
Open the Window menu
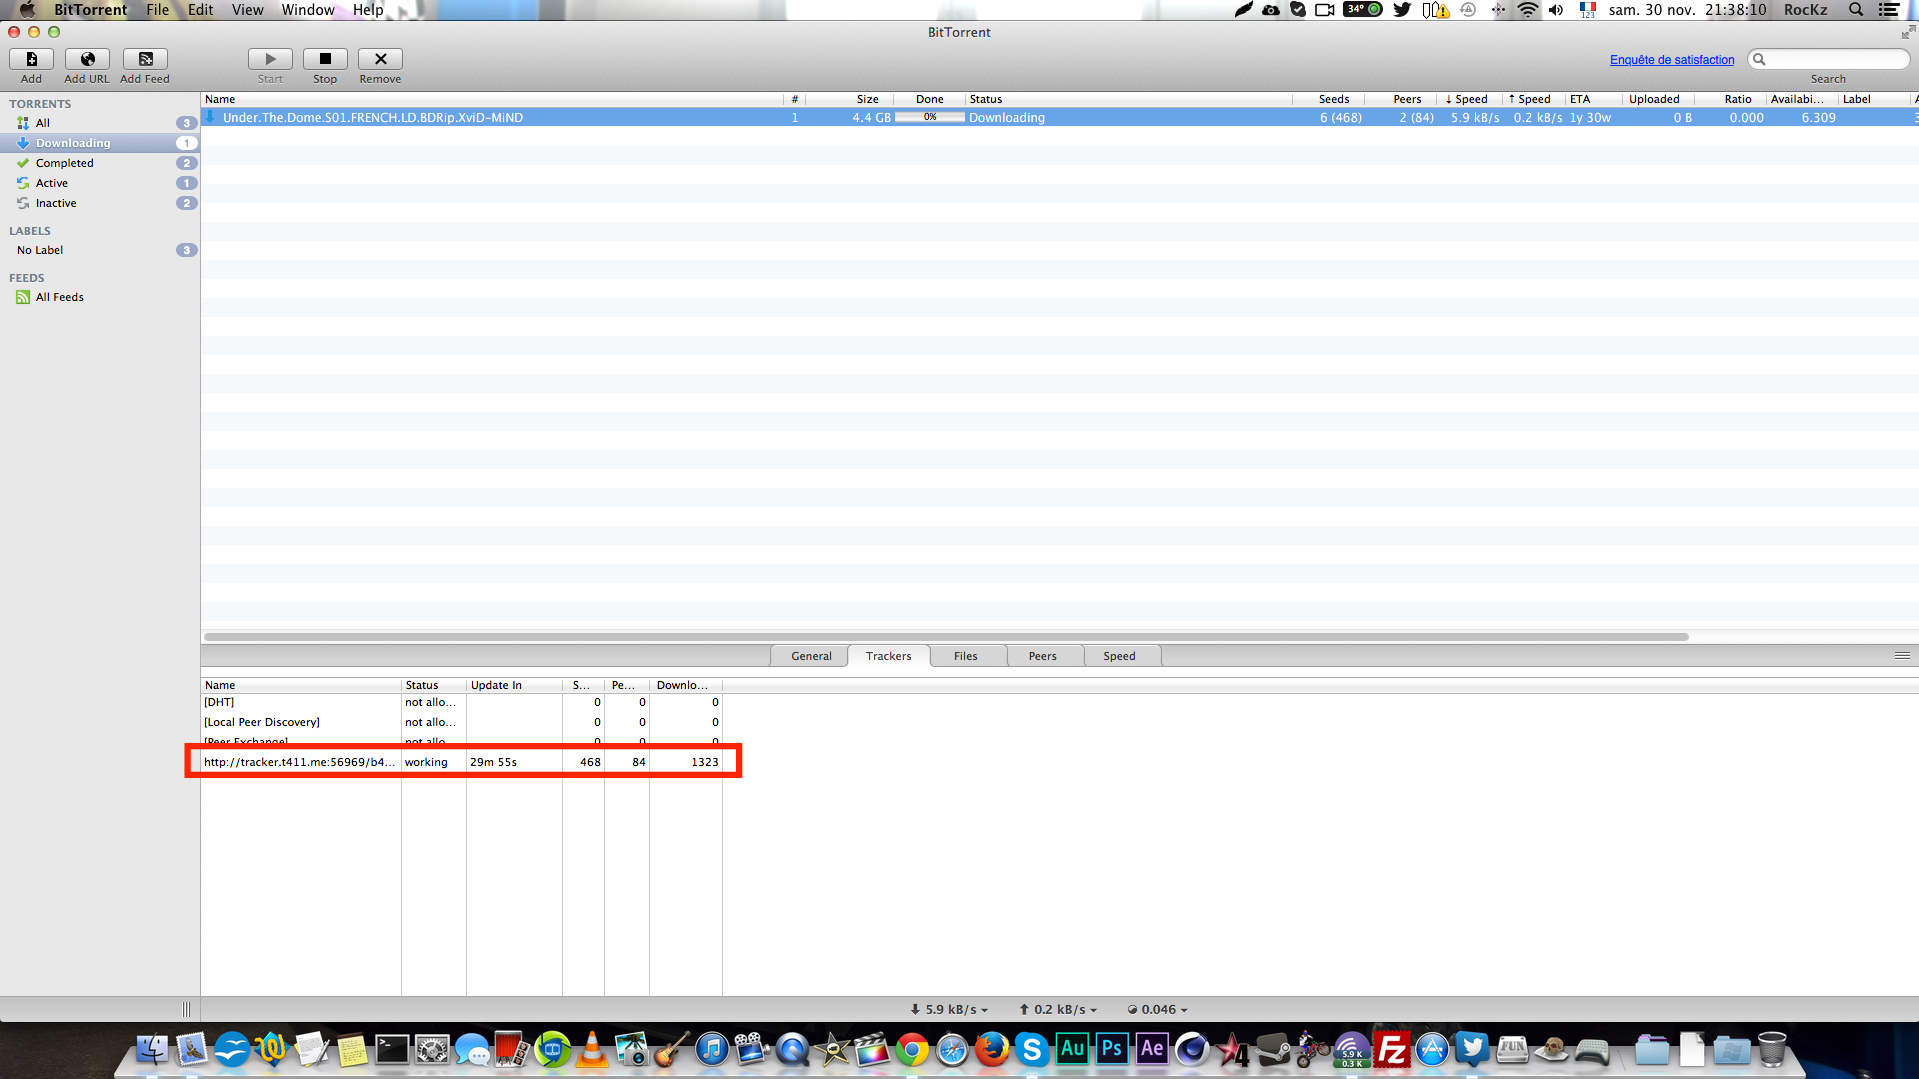(308, 10)
